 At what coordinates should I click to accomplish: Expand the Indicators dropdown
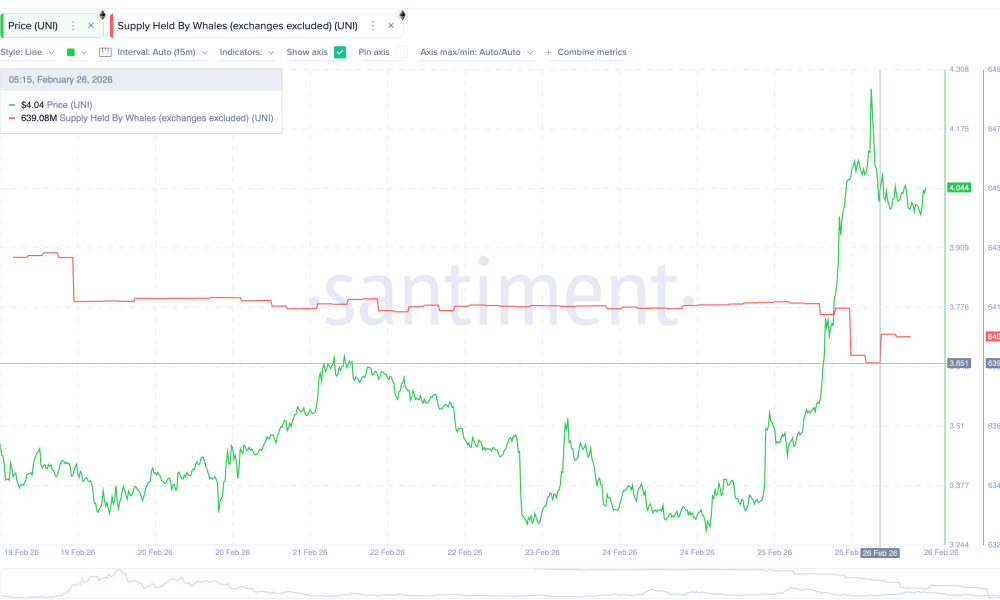click(x=246, y=52)
